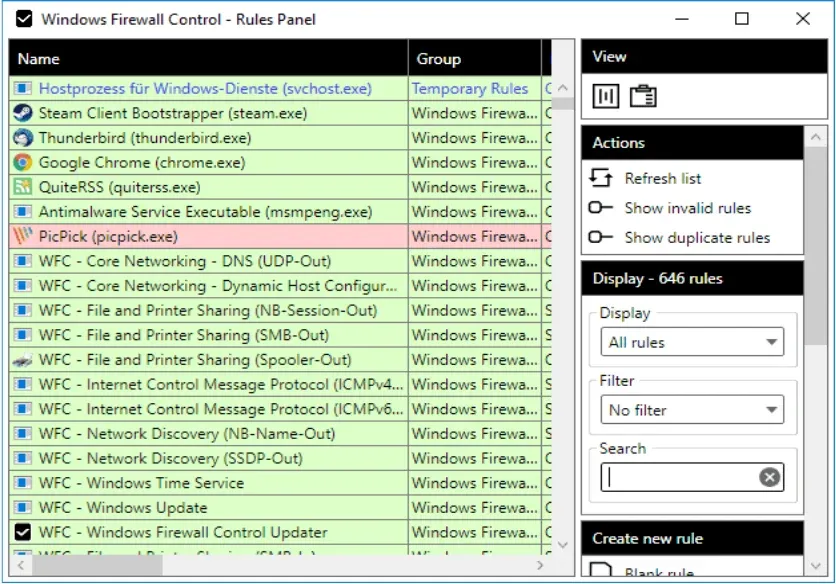Image resolution: width=836 pixels, height=584 pixels.
Task: Sort by the Group column header
Action: coord(475,58)
